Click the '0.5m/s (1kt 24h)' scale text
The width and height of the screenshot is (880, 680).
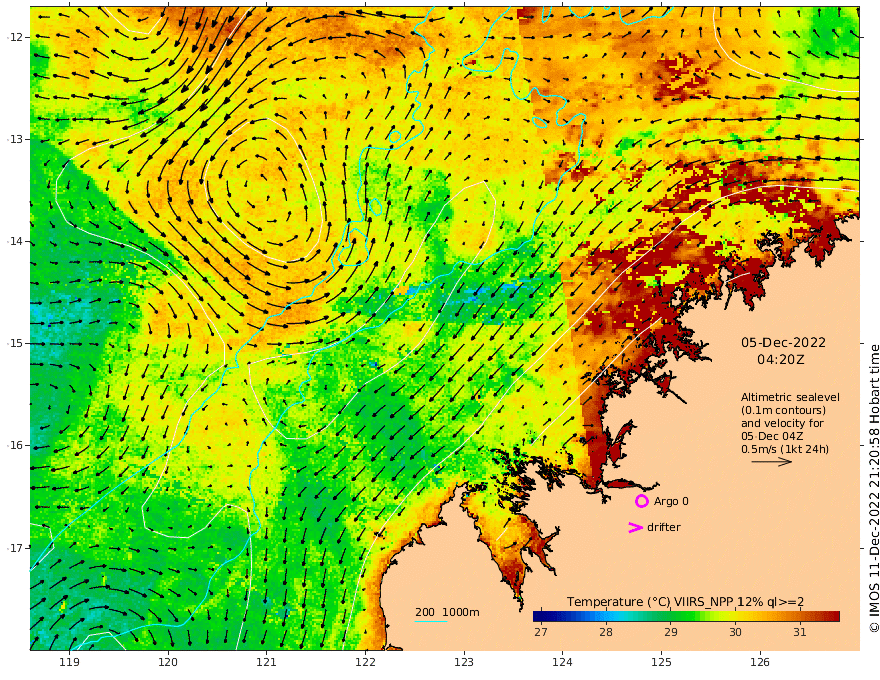click(785, 449)
